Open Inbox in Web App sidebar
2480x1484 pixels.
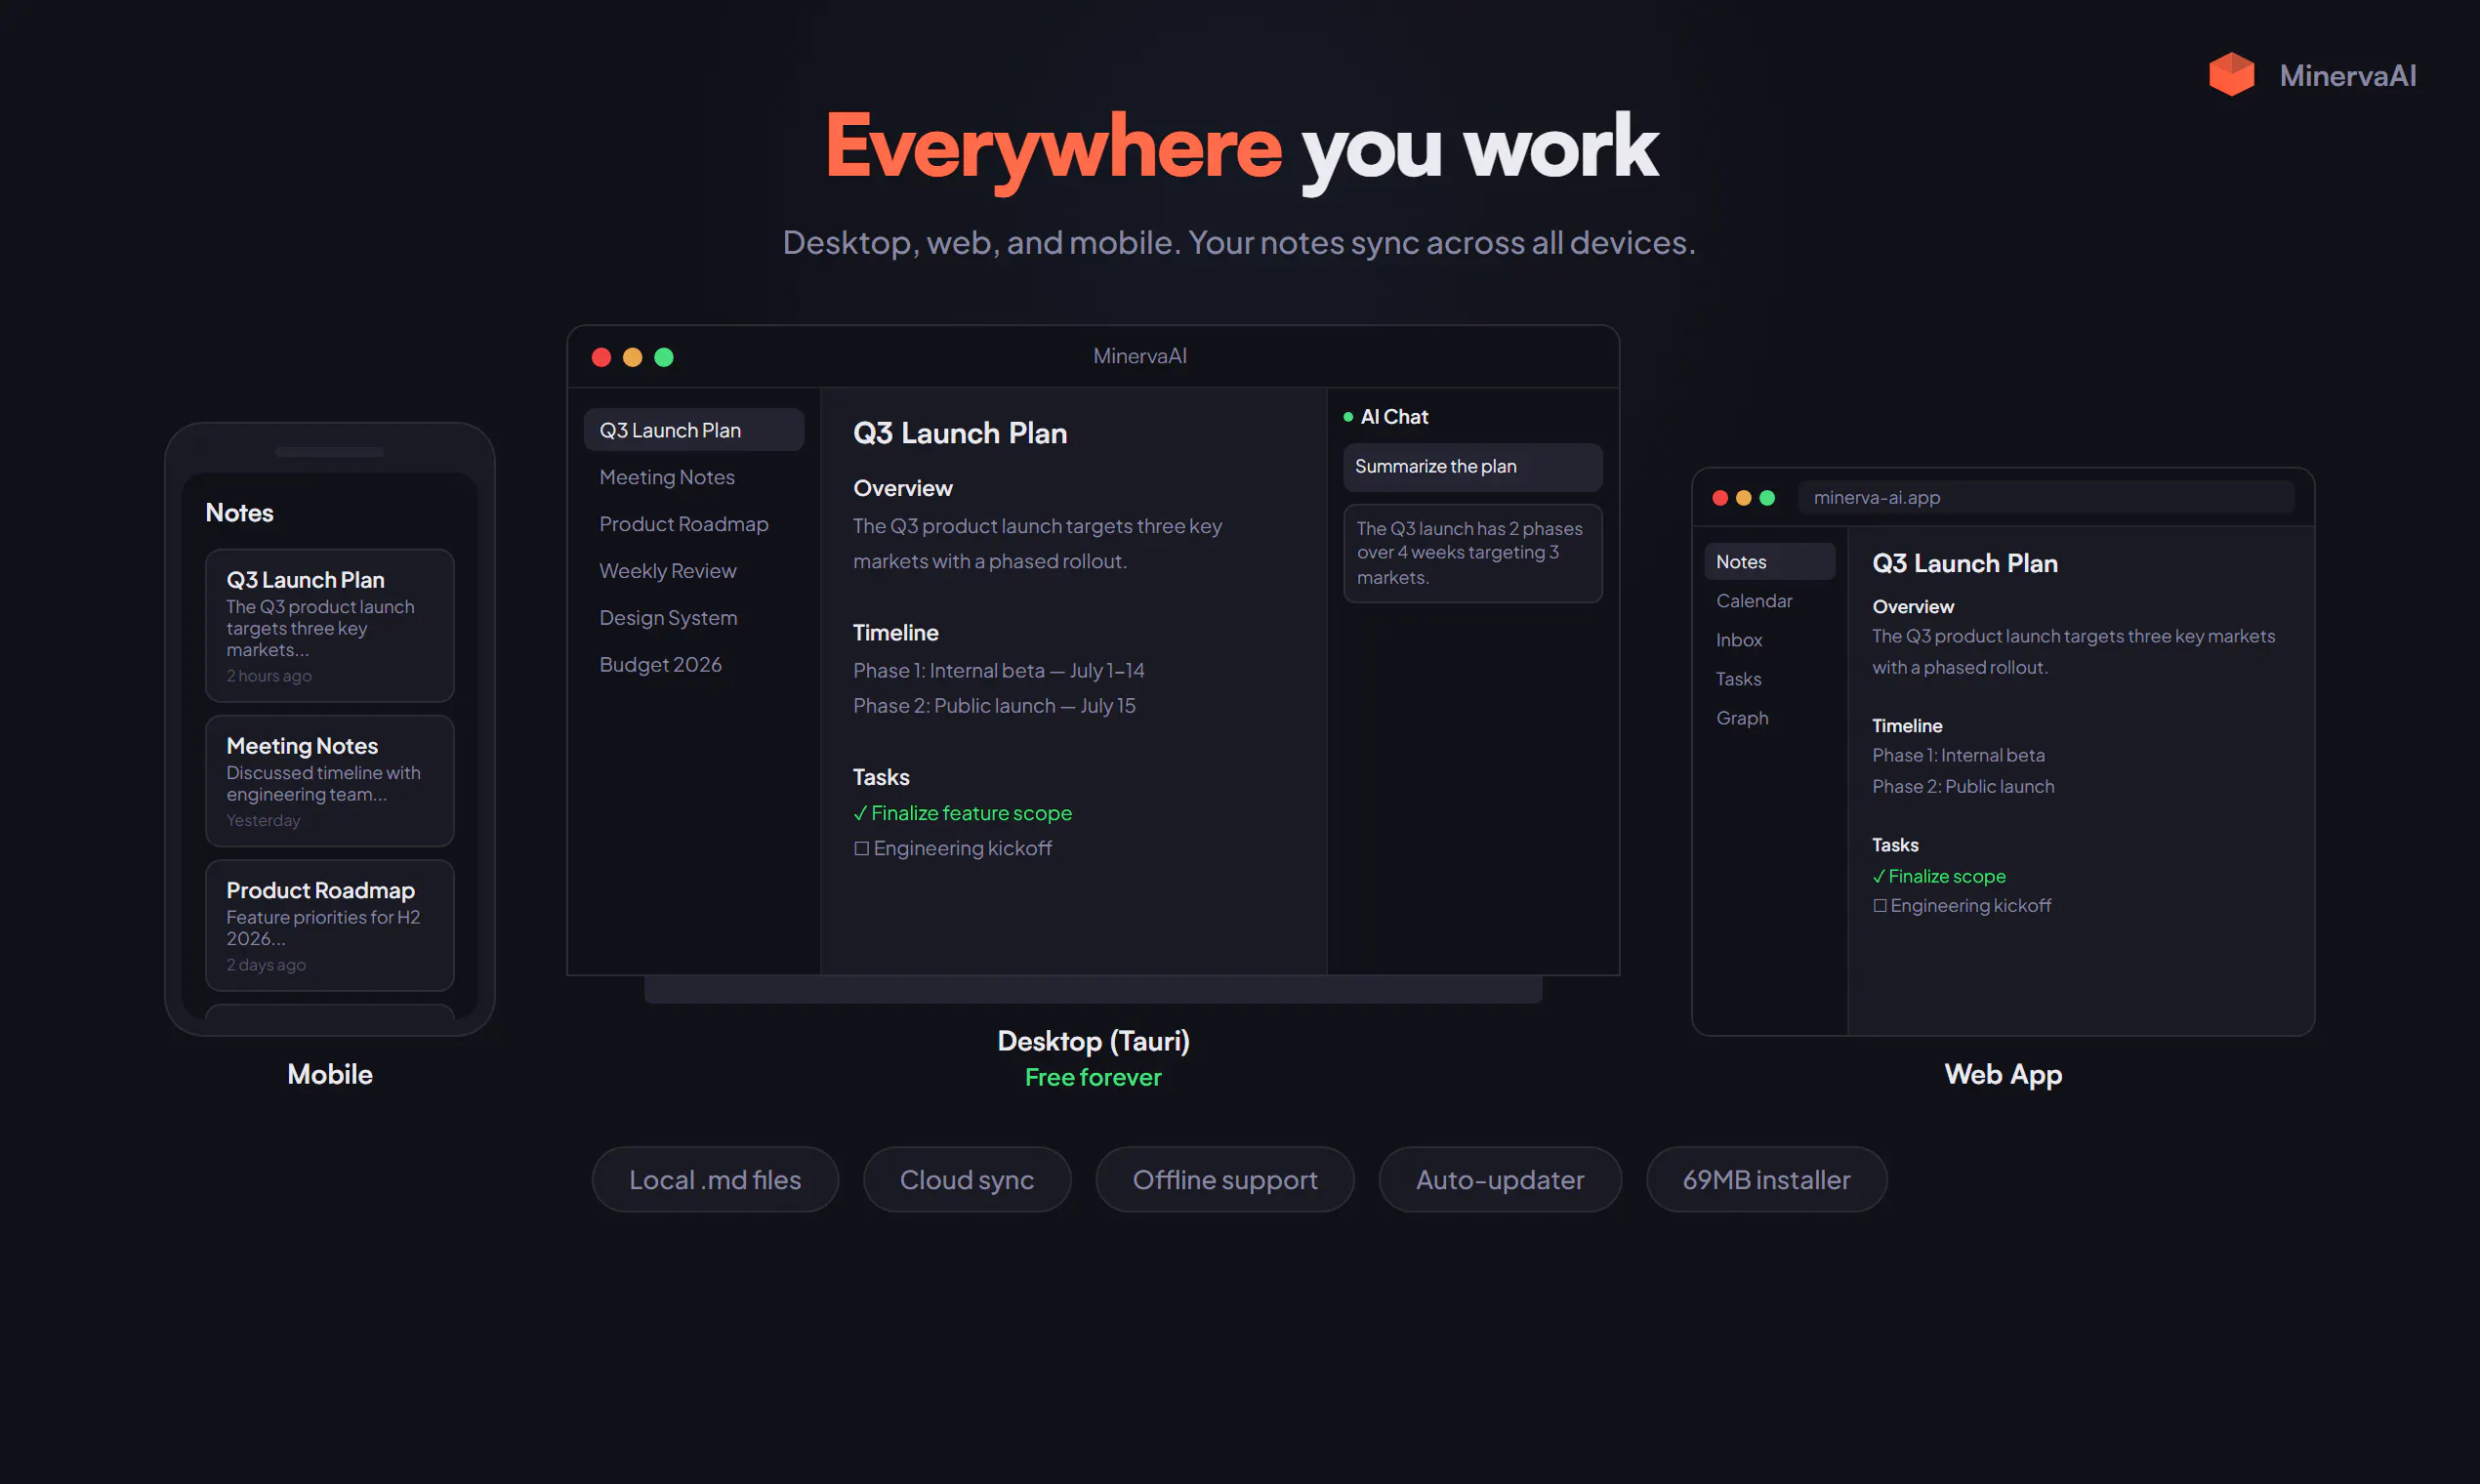[1770, 640]
